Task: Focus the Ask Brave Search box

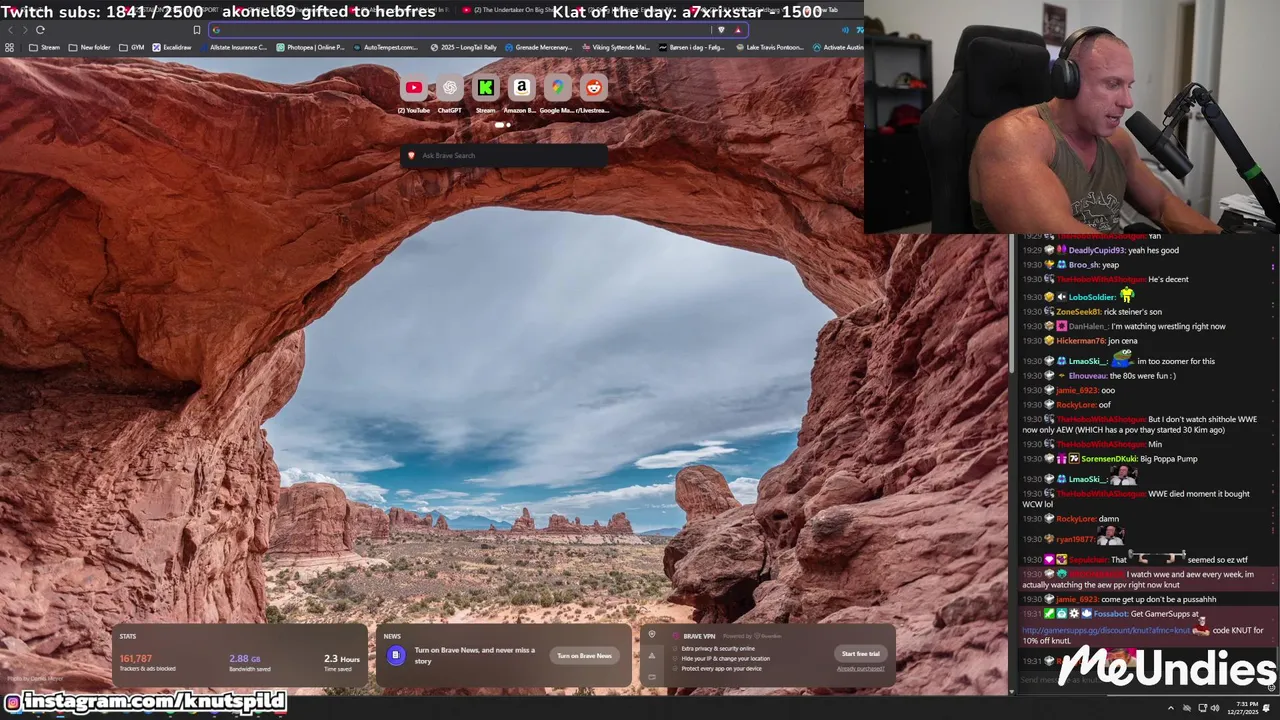Action: click(503, 155)
